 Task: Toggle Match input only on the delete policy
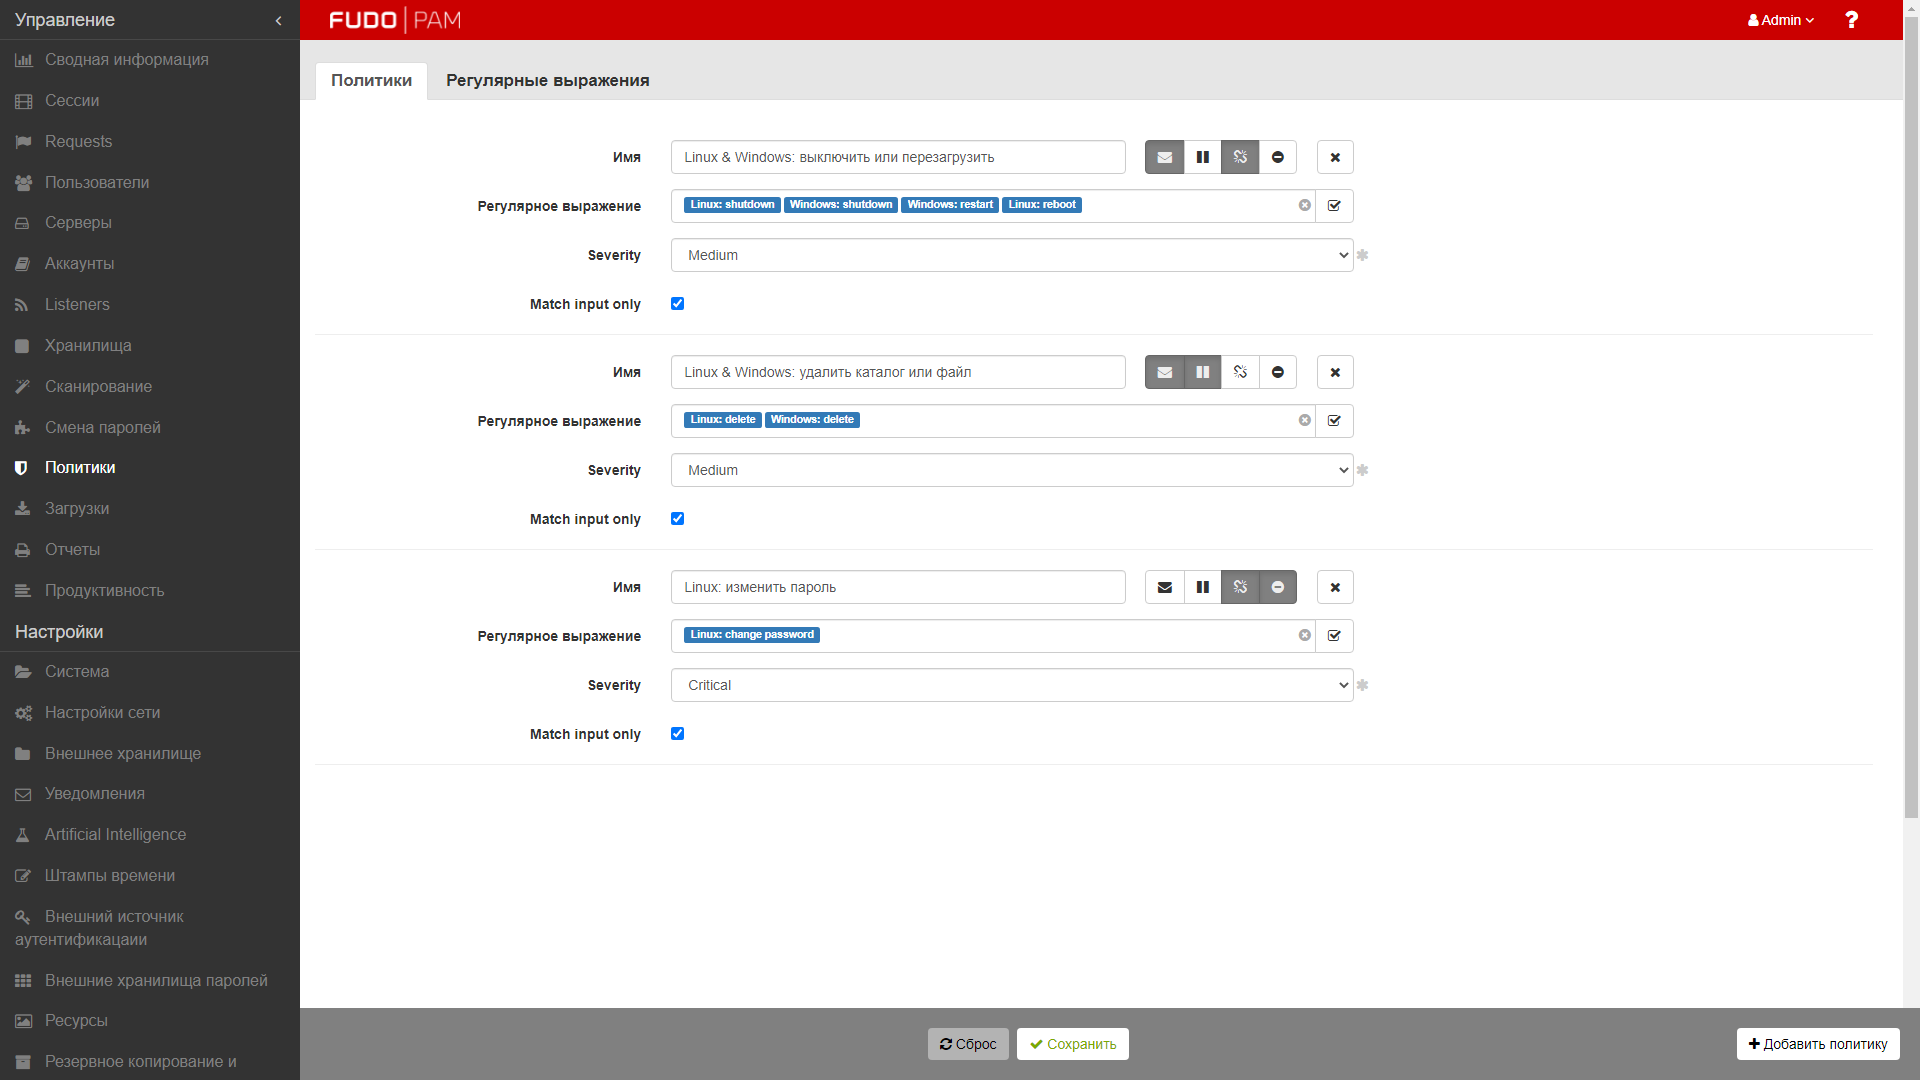677,519
